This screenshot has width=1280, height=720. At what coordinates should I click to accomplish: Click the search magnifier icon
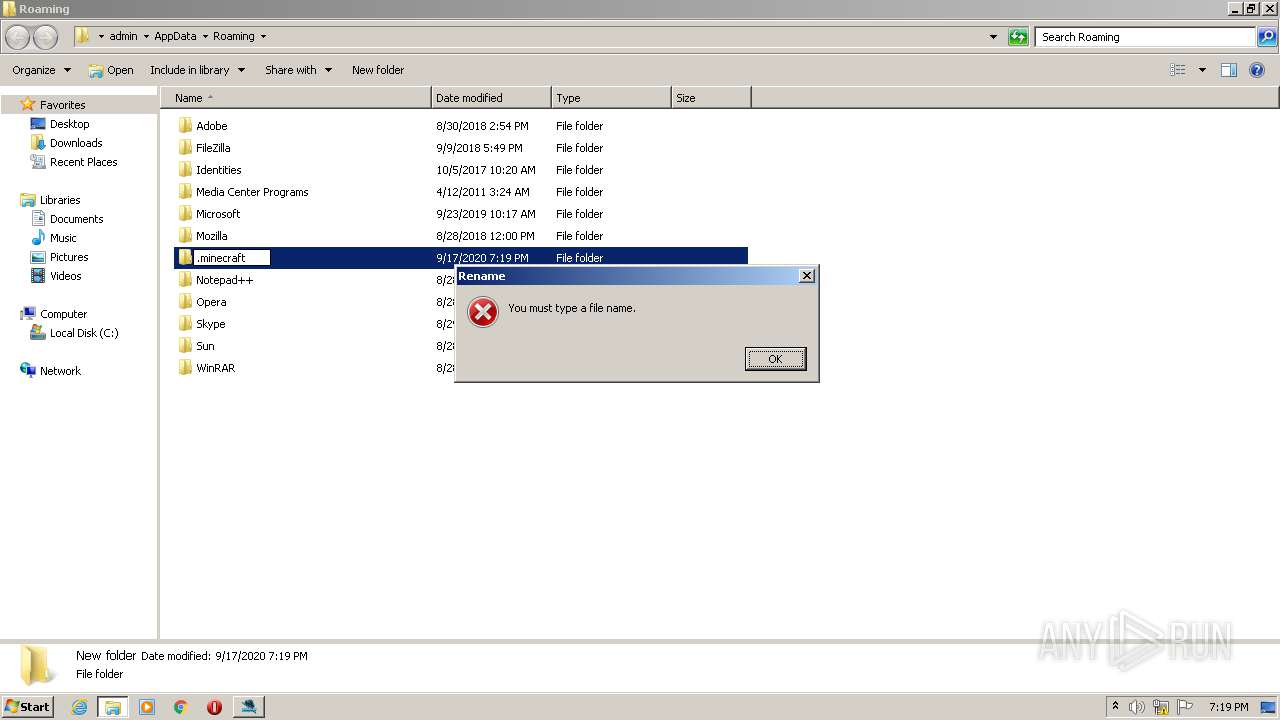coord(1267,37)
